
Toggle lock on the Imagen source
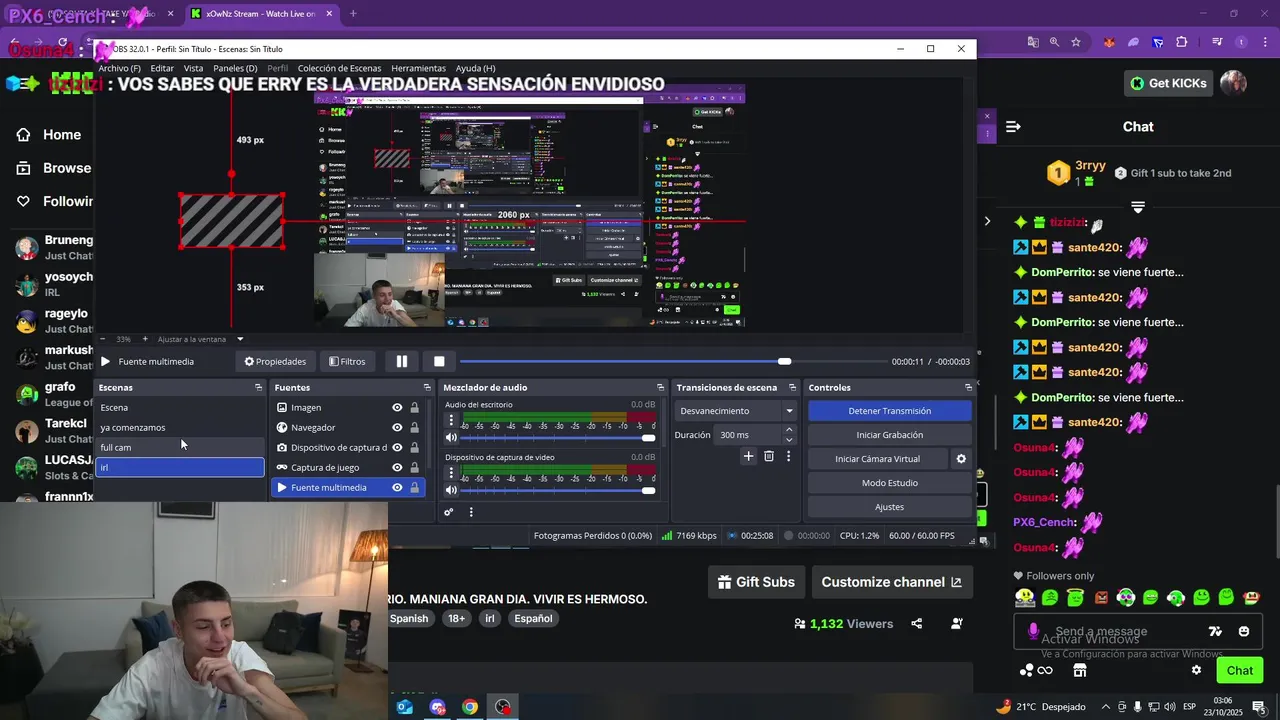(415, 407)
